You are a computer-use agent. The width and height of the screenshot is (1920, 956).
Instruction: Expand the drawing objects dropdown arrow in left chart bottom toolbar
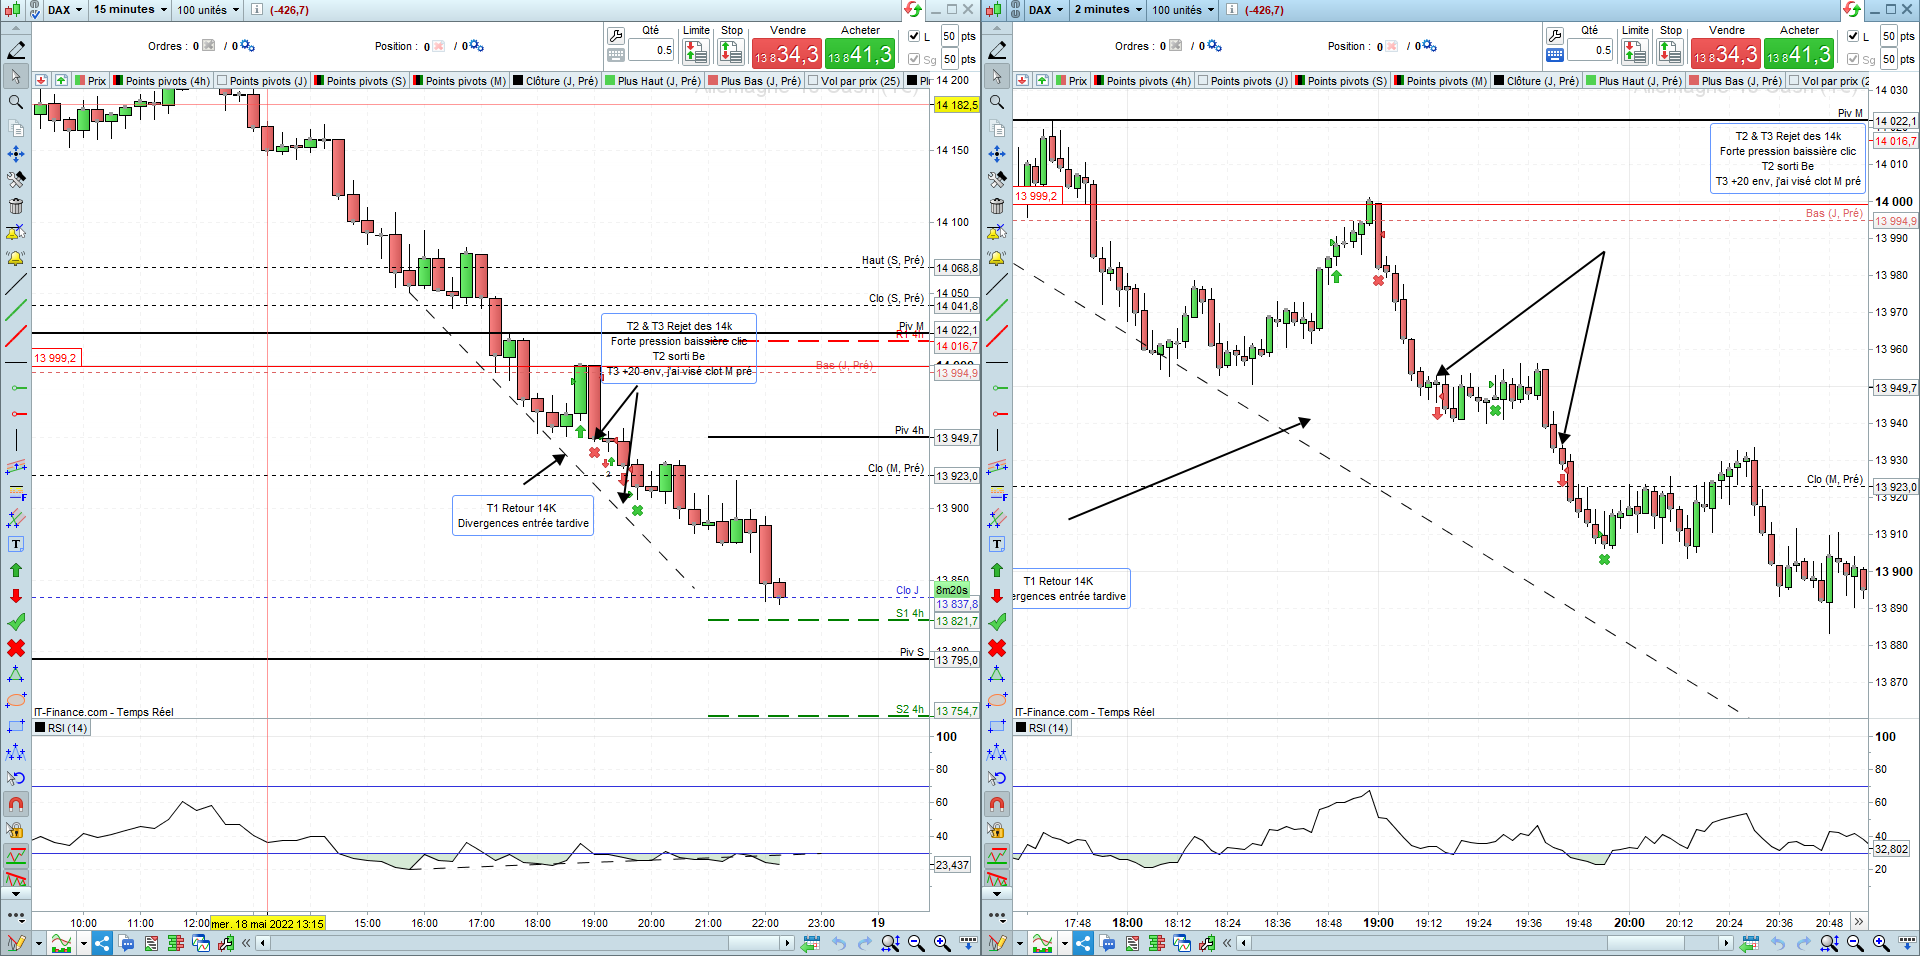[x=38, y=943]
